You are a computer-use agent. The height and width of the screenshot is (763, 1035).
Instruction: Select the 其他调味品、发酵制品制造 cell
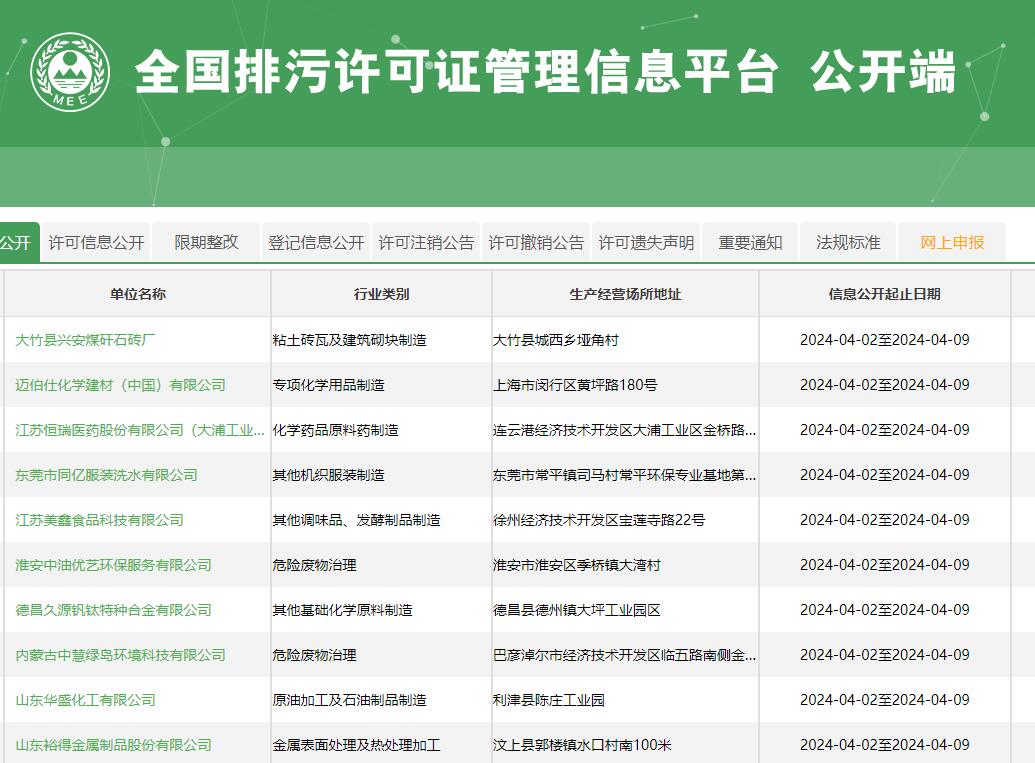point(356,520)
